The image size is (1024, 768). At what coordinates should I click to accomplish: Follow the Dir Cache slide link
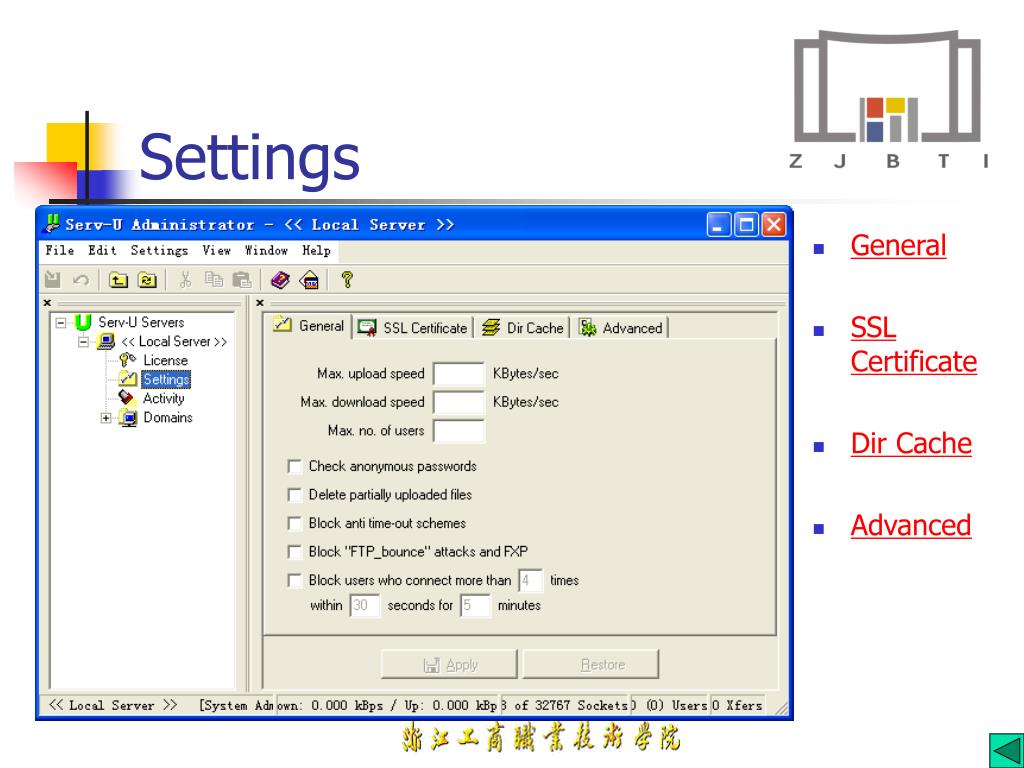911,443
